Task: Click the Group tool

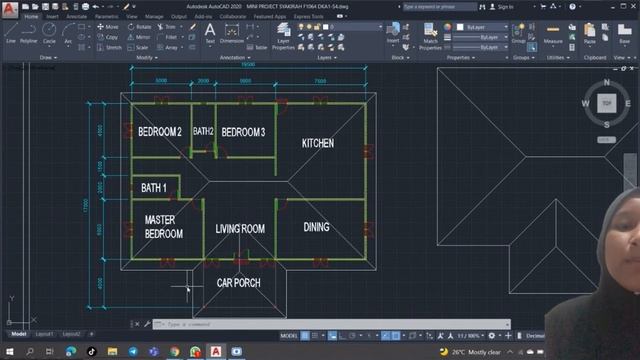Action: coord(518,33)
